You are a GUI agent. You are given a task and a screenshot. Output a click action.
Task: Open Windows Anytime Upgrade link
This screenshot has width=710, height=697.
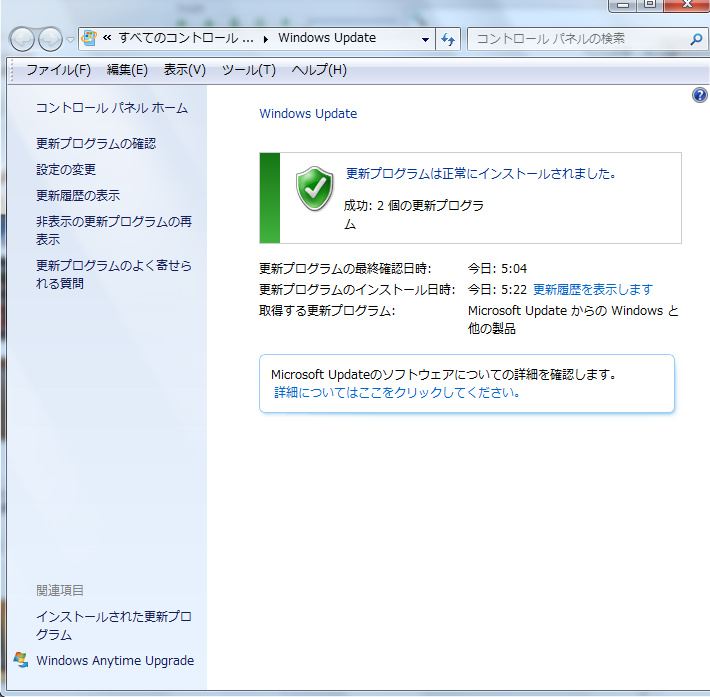coord(115,660)
